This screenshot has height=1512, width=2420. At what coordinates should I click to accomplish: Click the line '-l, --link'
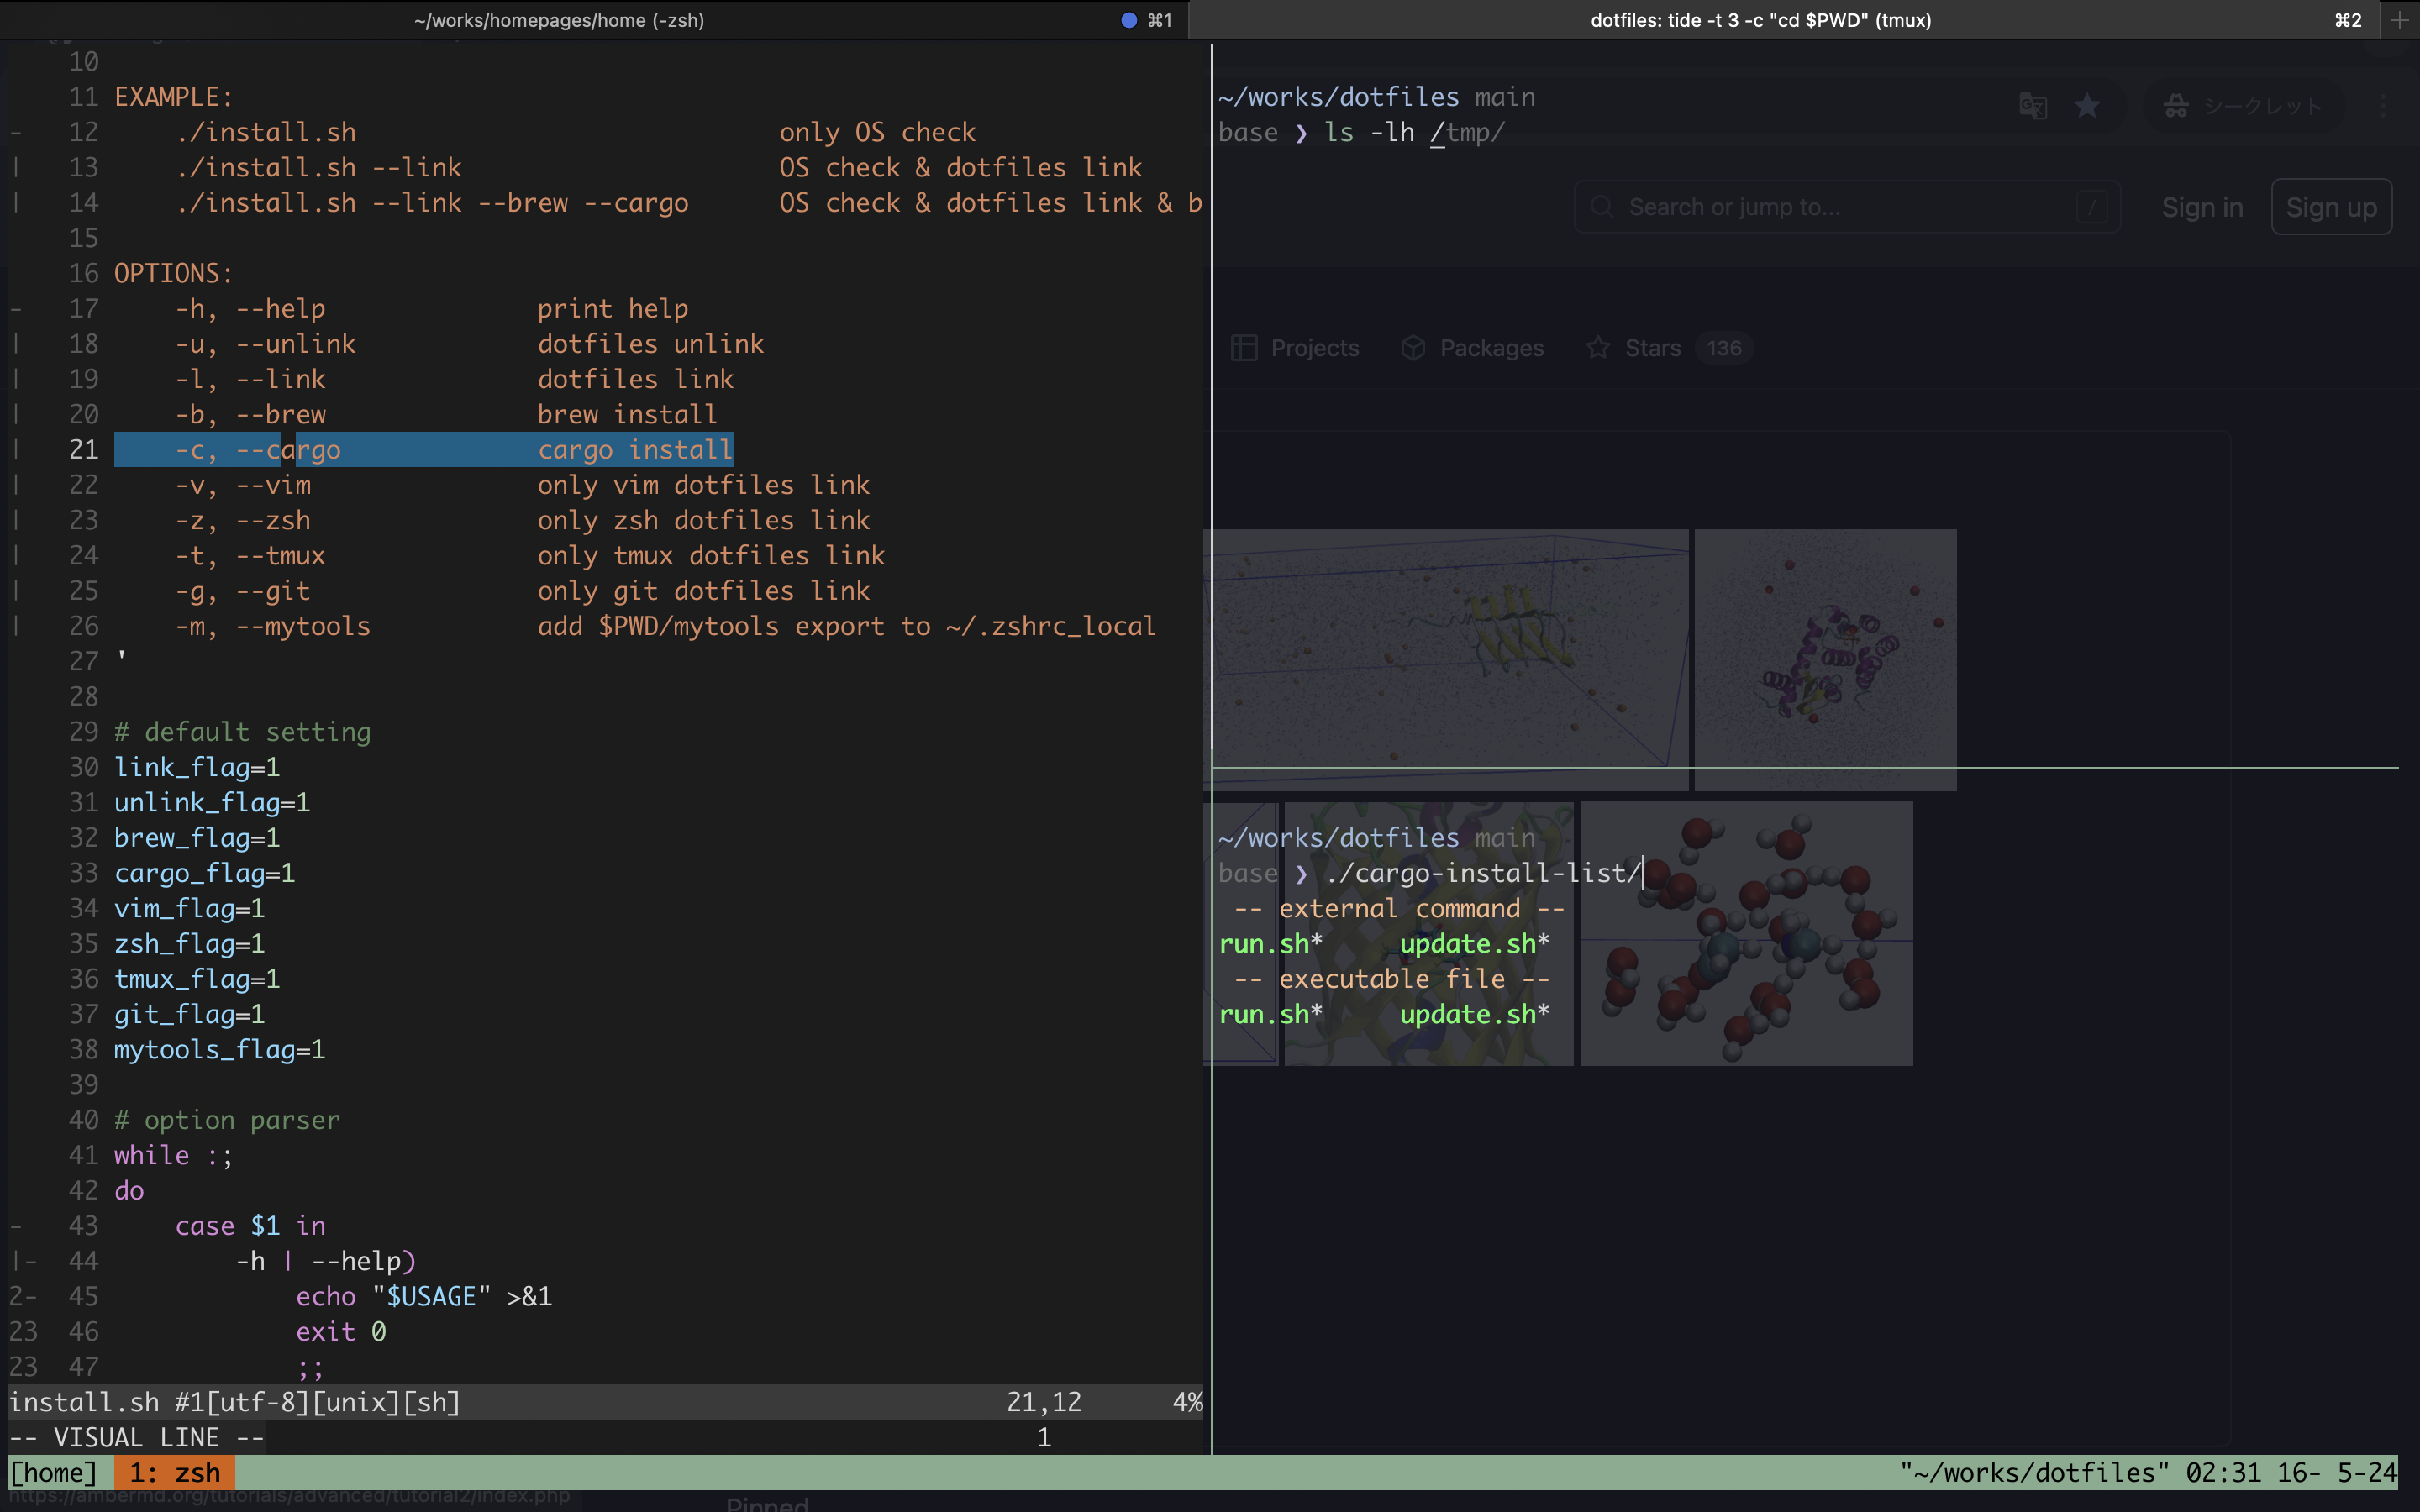[x=455, y=379]
